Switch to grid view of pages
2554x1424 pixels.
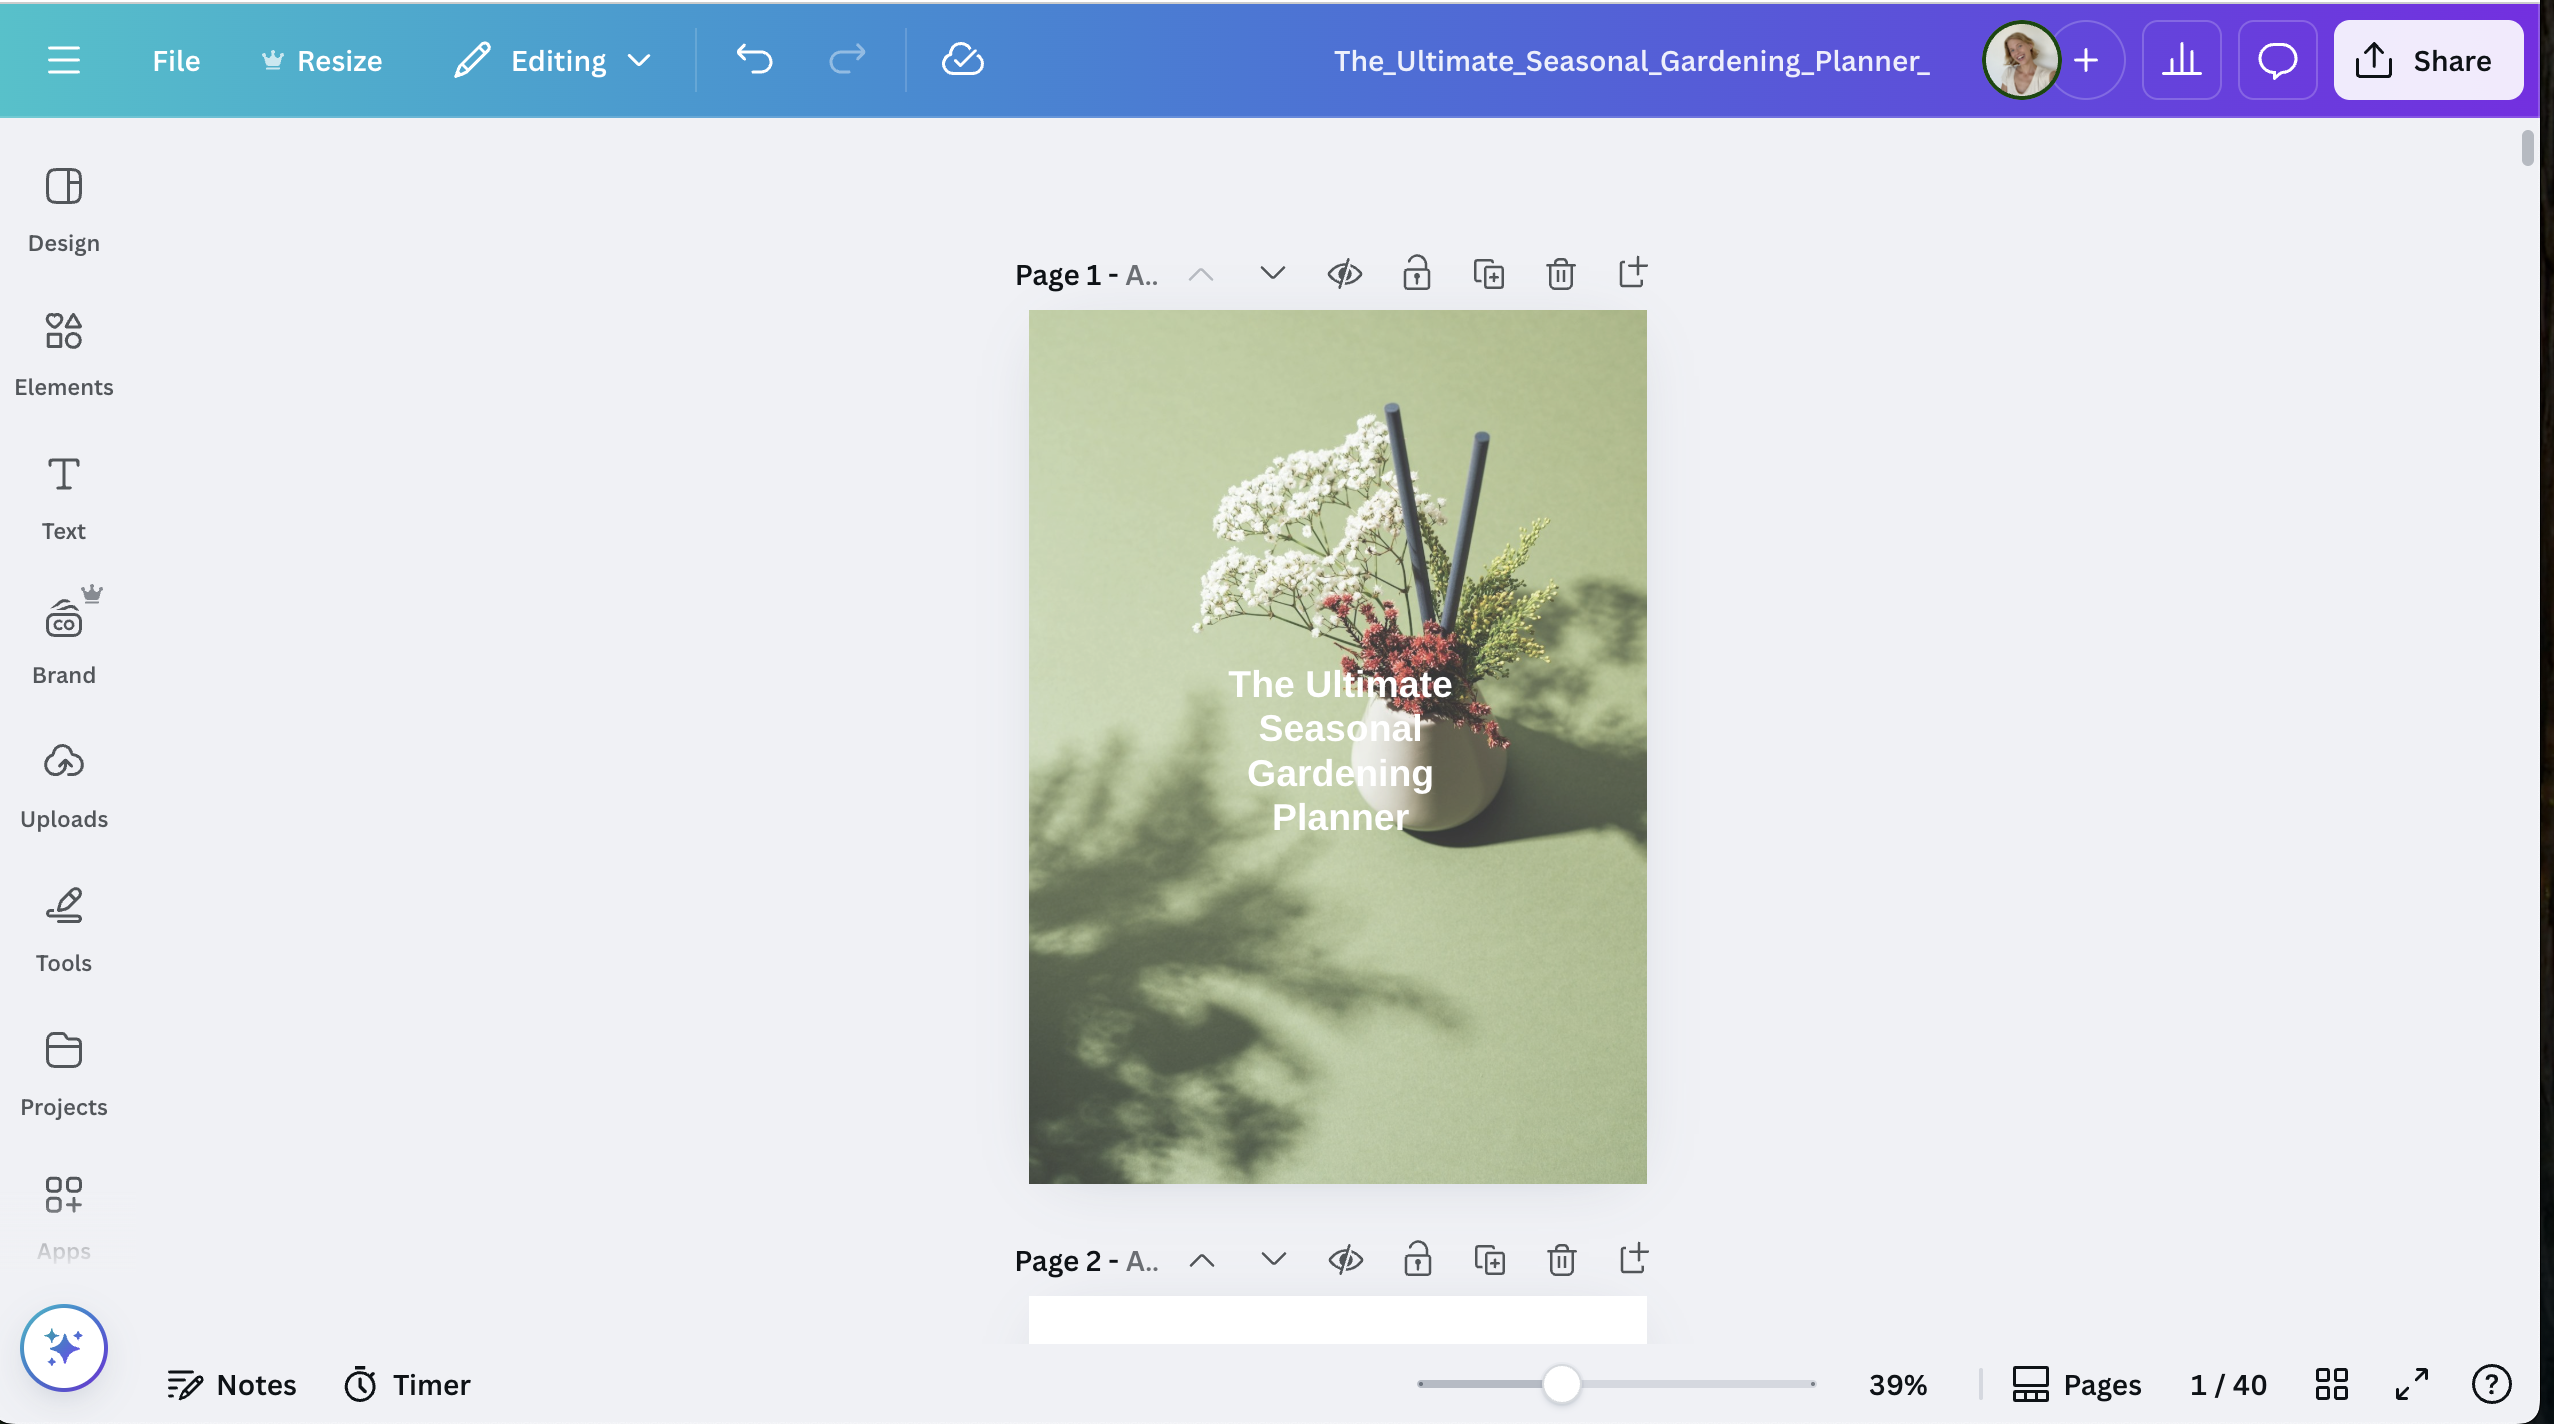coord(2331,1384)
